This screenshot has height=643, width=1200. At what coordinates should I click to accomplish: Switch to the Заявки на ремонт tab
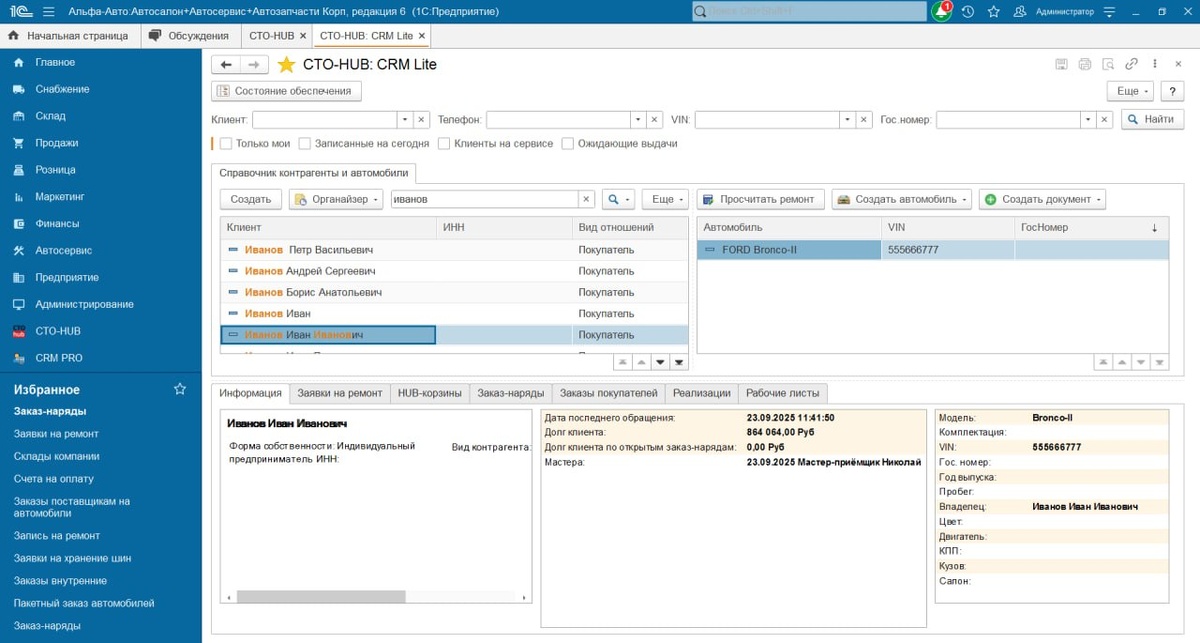pos(339,393)
